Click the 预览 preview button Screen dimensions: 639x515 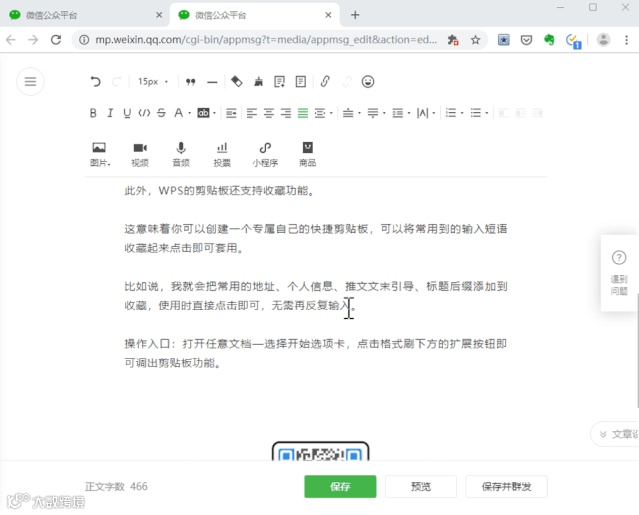(x=421, y=486)
